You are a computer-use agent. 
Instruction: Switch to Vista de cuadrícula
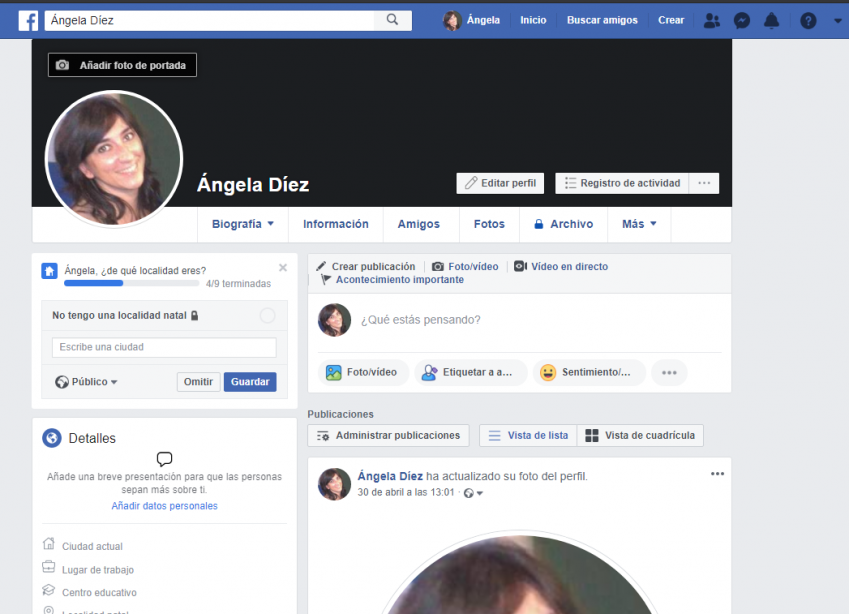(x=640, y=435)
